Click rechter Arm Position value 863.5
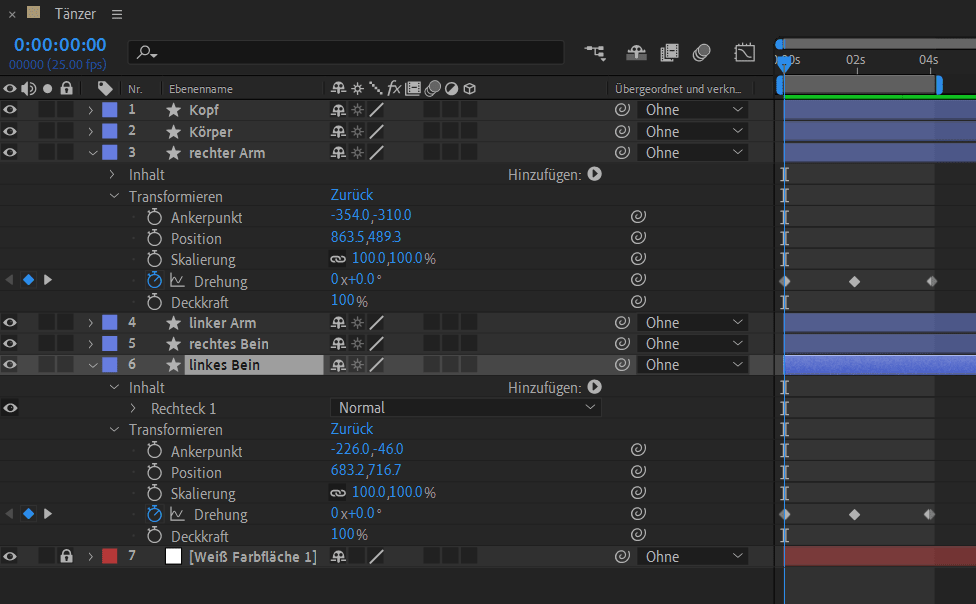The image size is (976, 604). click(x=347, y=237)
